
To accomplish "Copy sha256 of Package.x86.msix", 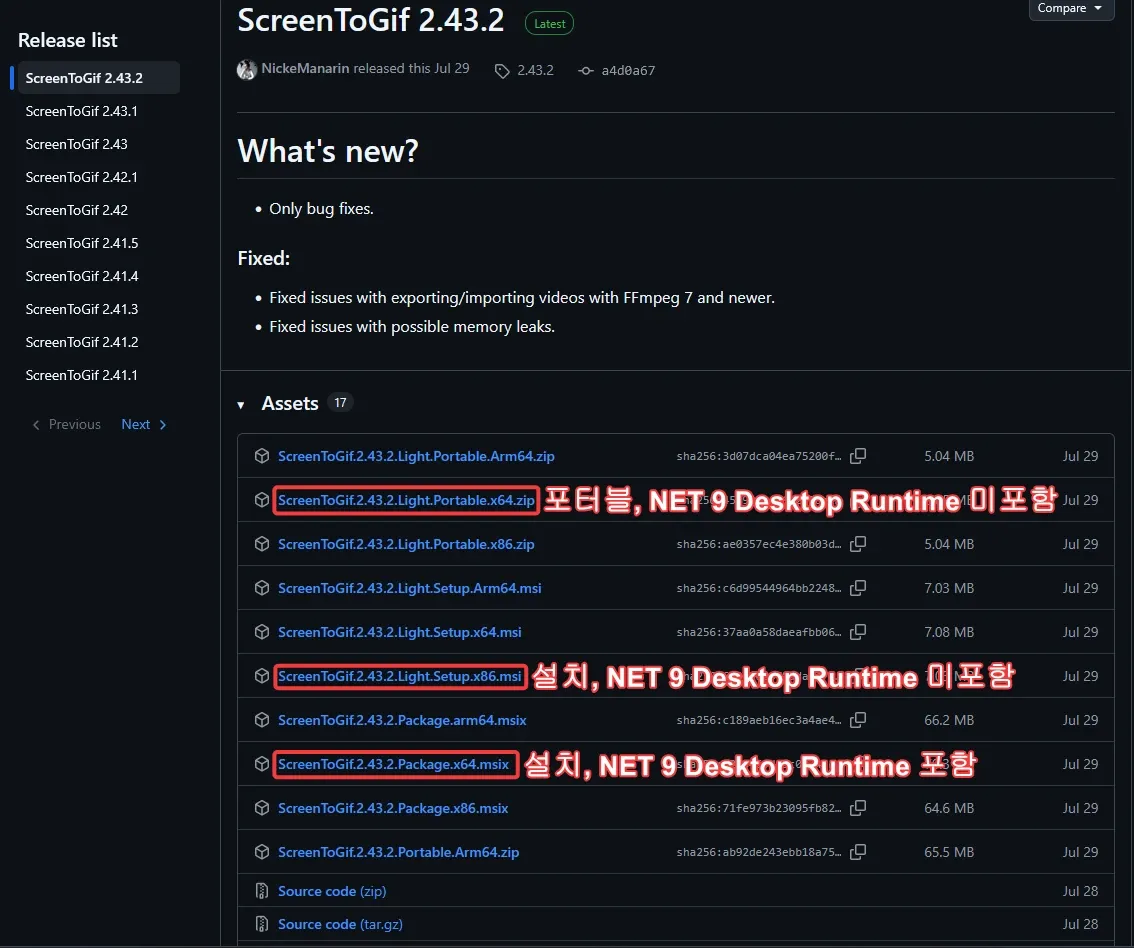I will coord(858,808).
